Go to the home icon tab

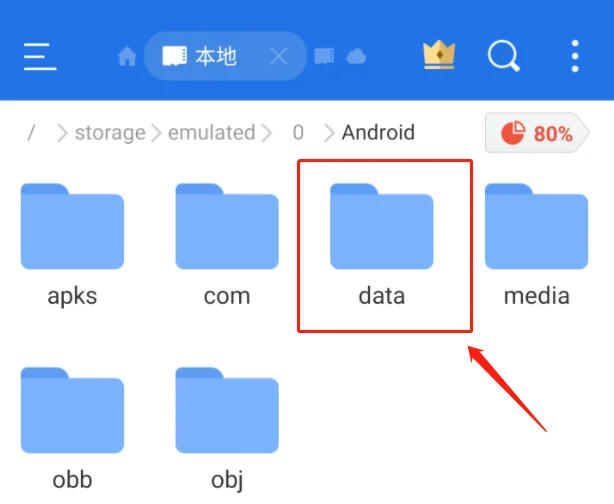[x=127, y=56]
